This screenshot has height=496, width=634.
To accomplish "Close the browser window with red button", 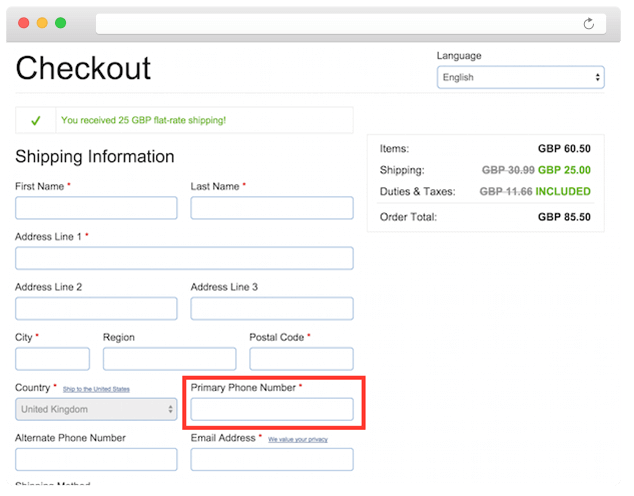I will (24, 22).
